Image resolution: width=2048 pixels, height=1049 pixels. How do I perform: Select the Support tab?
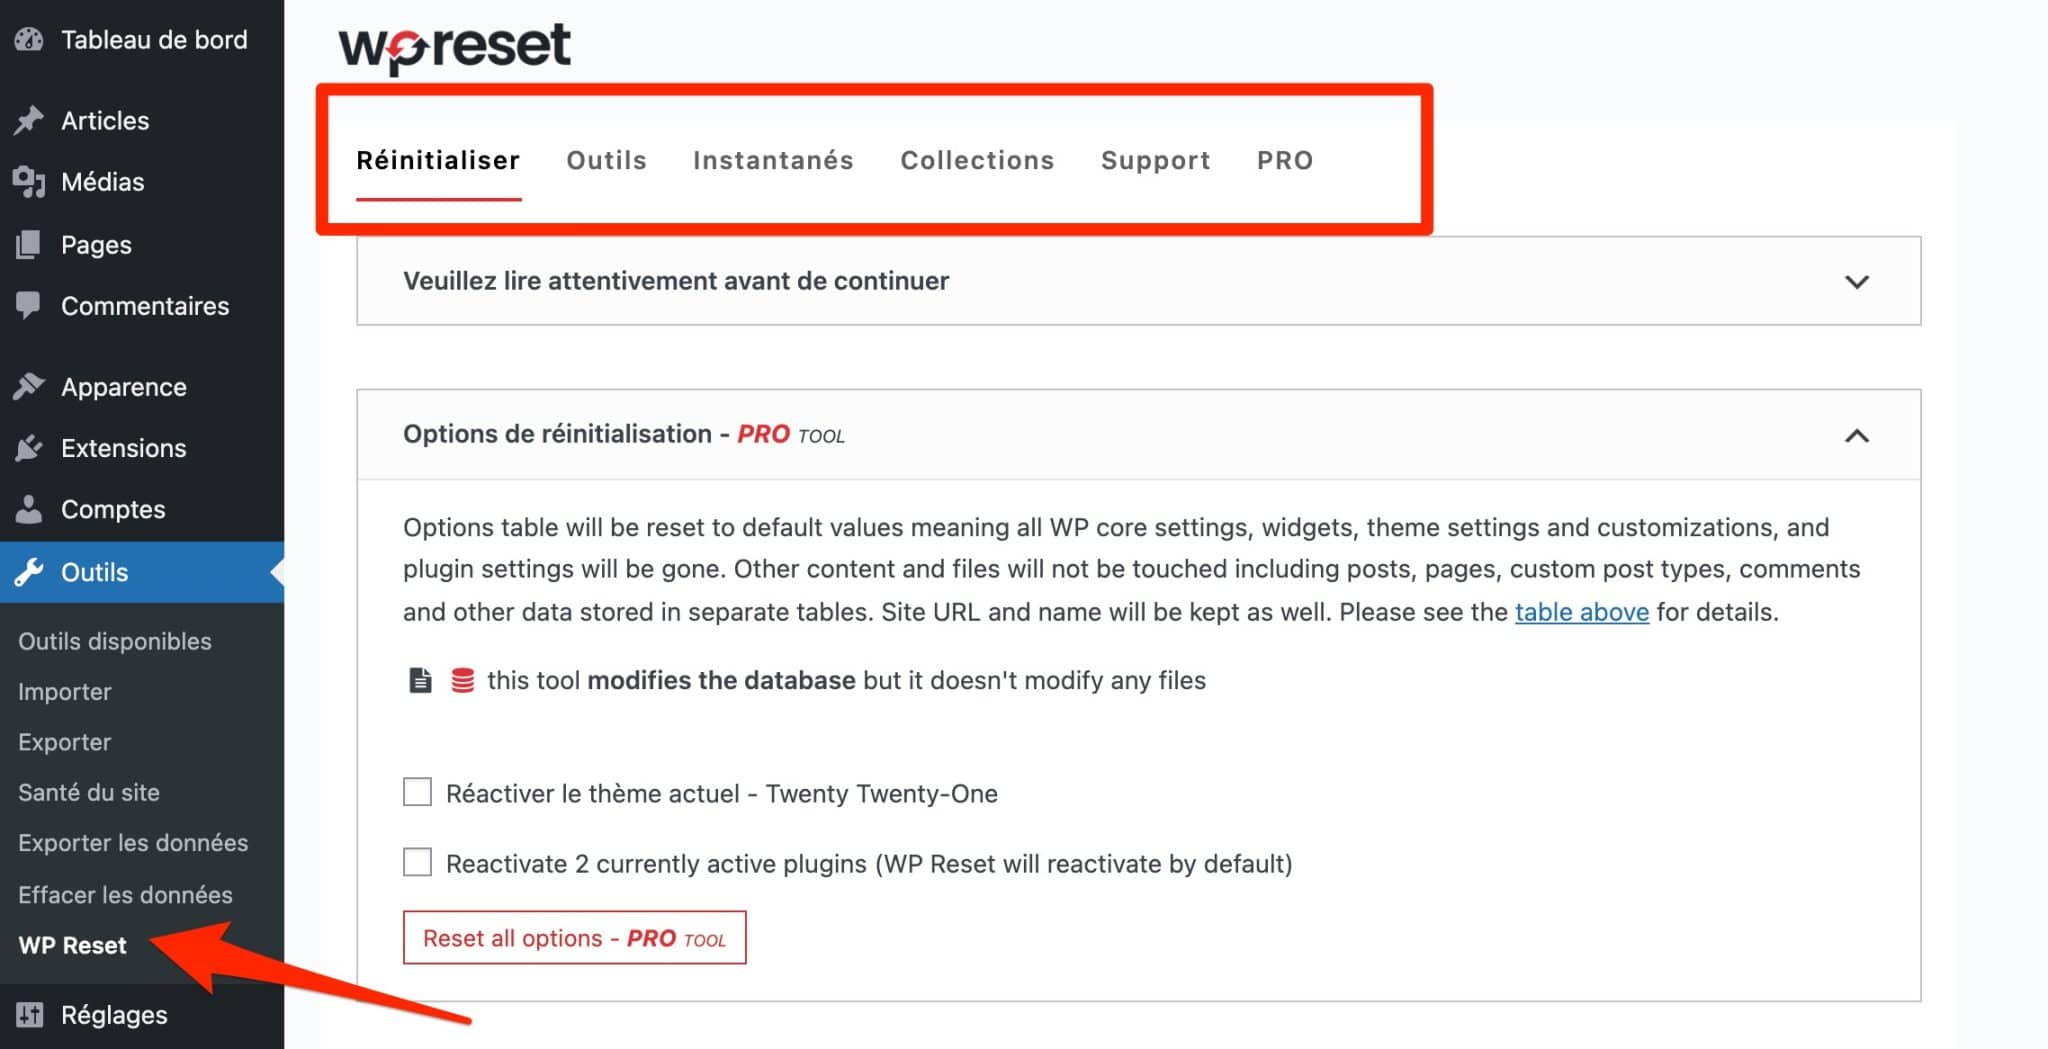1155,161
